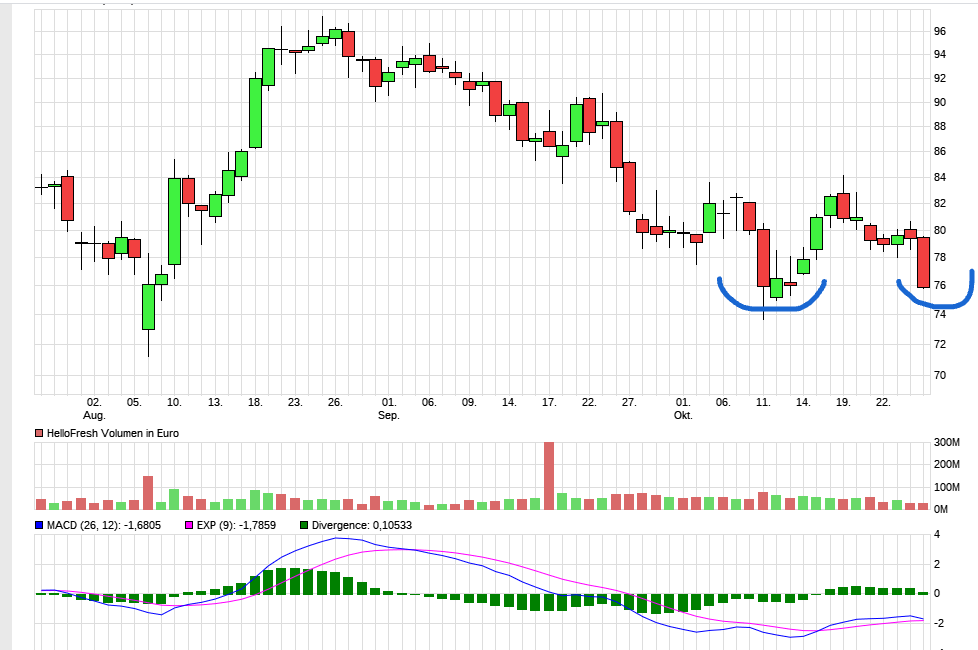Select the 'Divergence: 0,10533' label
Screen dimensions: 978x650
coord(362,525)
